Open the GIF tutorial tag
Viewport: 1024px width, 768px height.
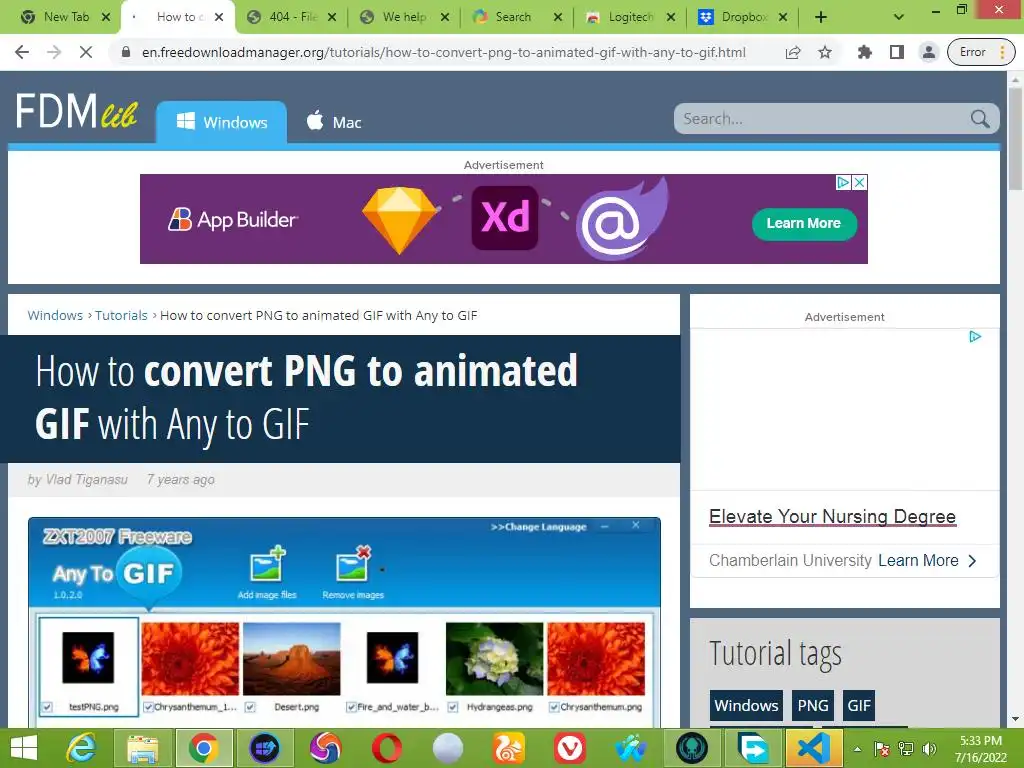point(859,705)
